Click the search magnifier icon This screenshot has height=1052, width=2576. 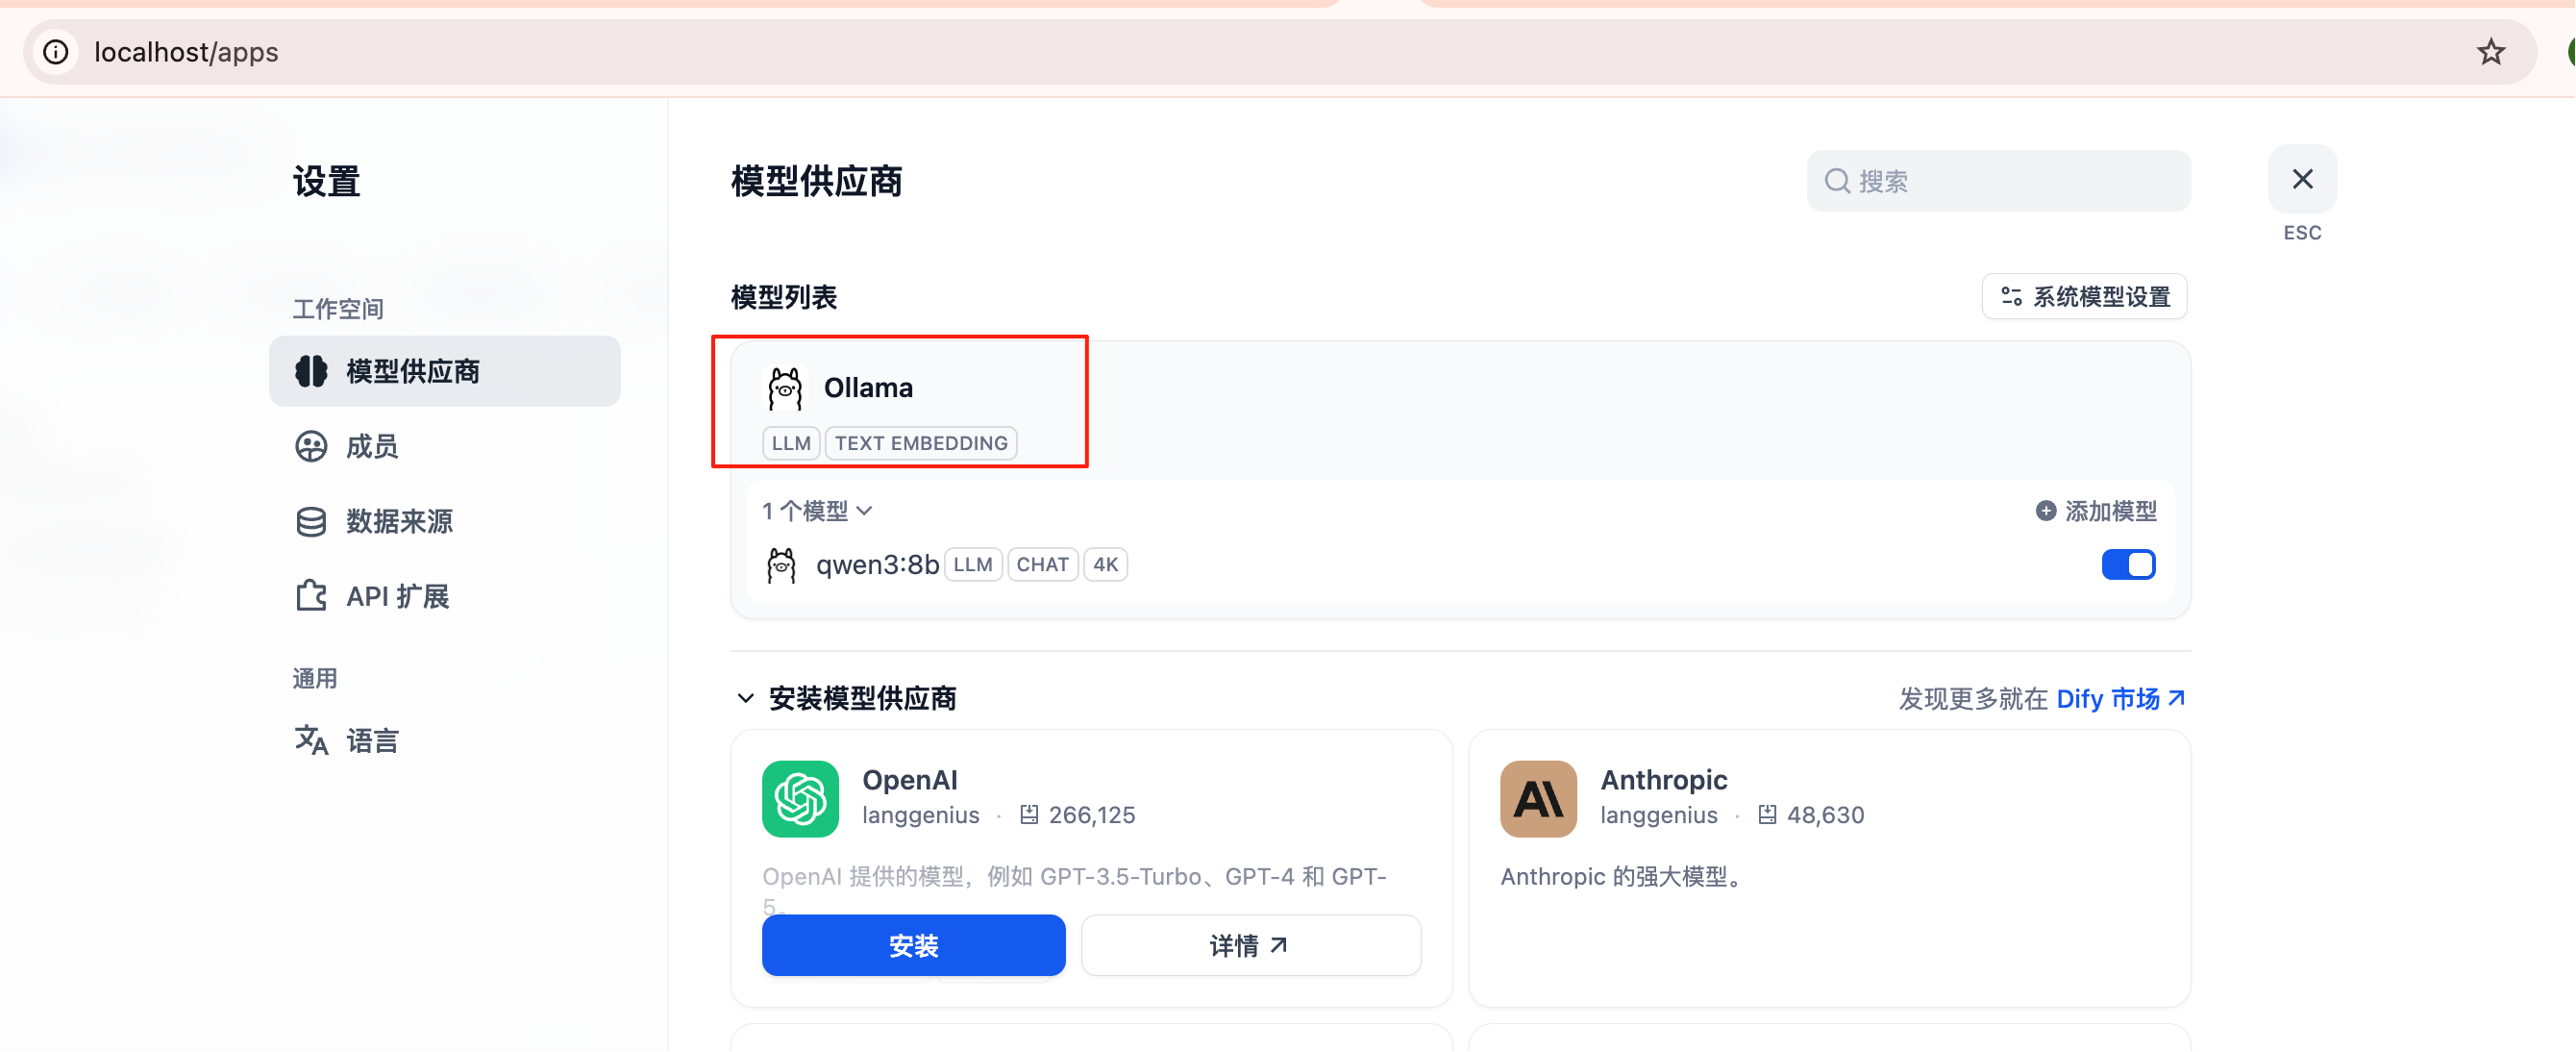tap(1837, 181)
